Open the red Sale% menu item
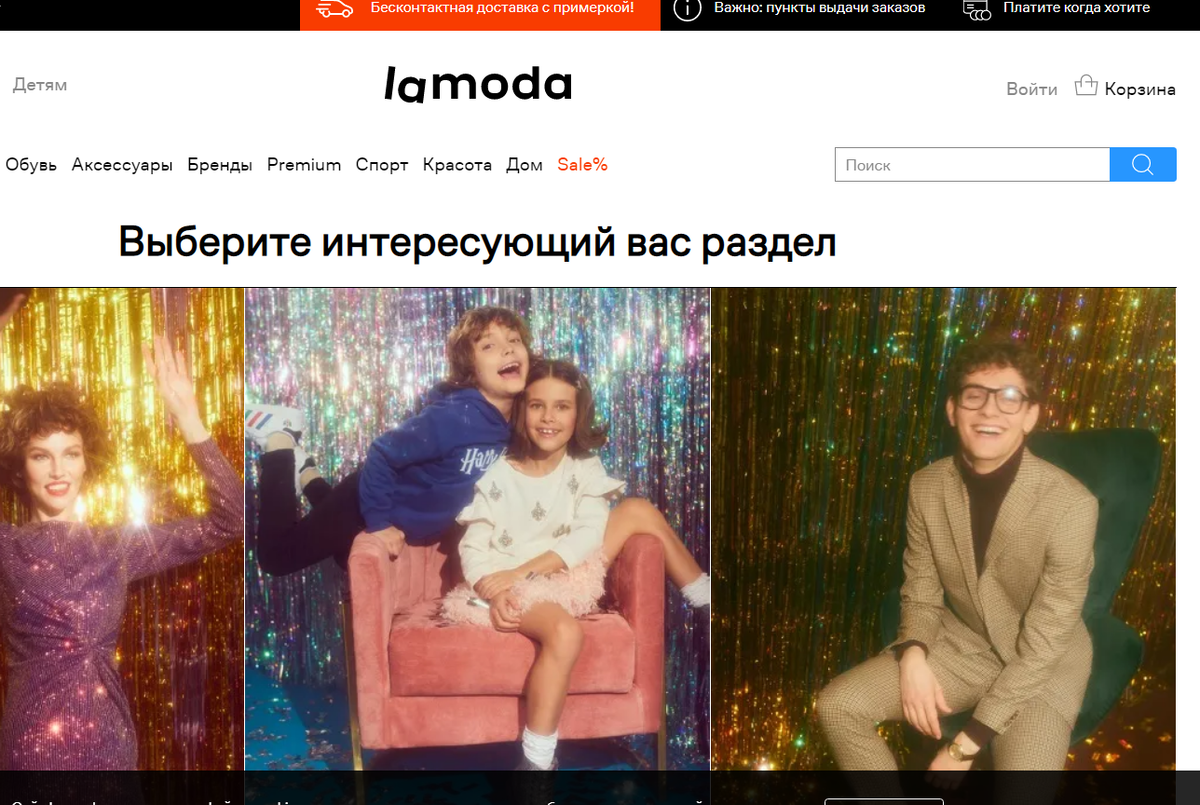This screenshot has height=805, width=1200. [583, 165]
